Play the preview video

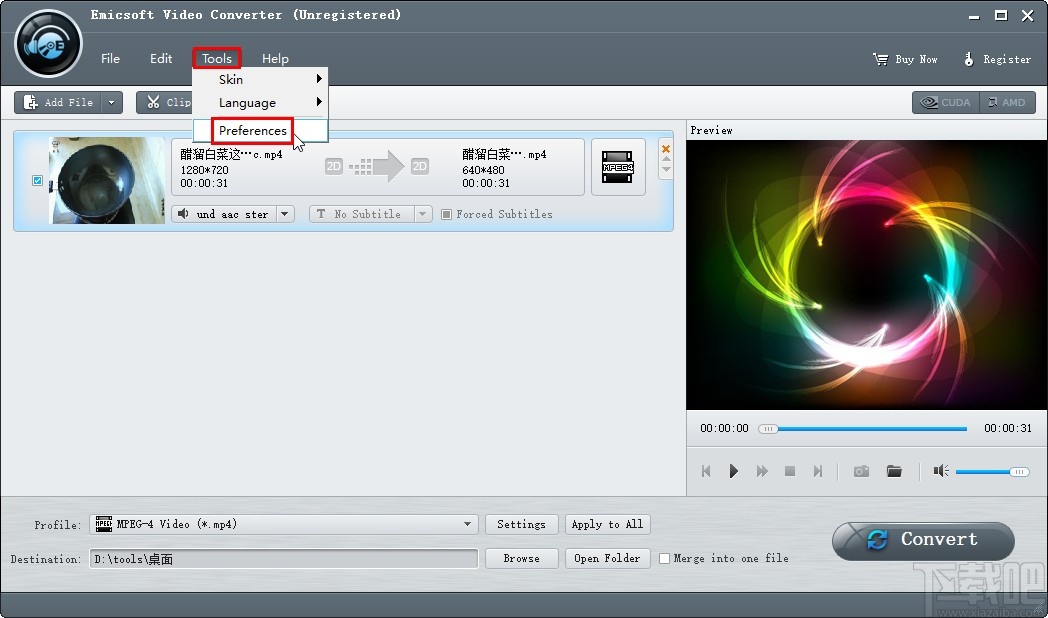pos(733,471)
